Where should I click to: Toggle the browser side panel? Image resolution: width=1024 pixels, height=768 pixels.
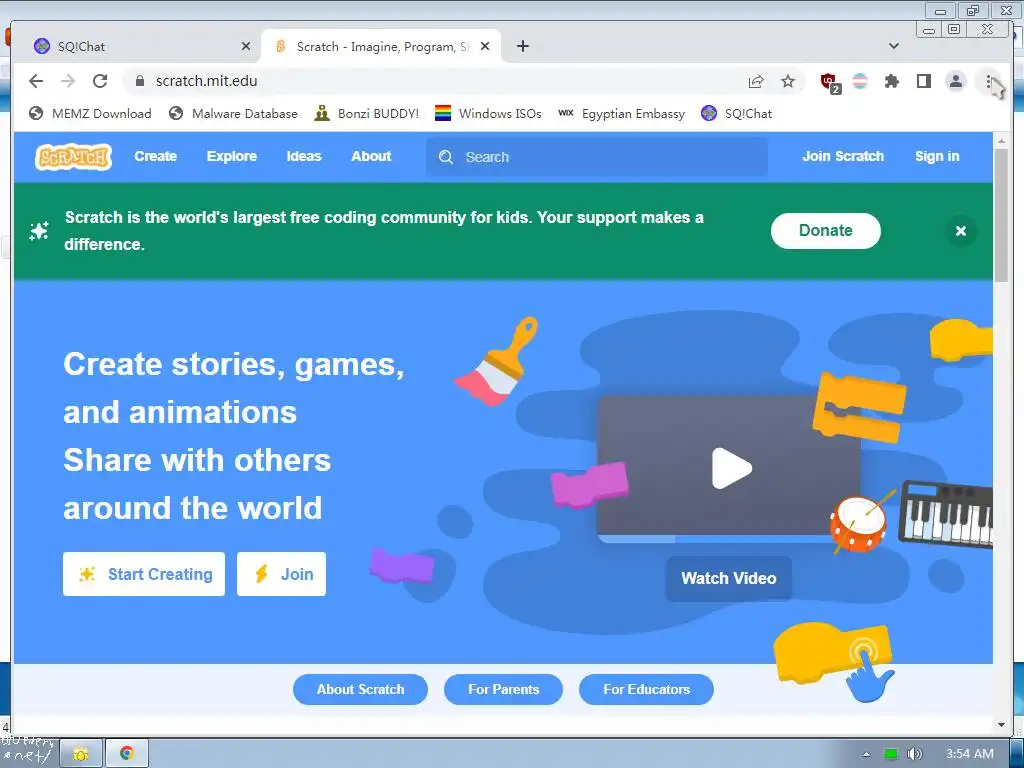923,81
